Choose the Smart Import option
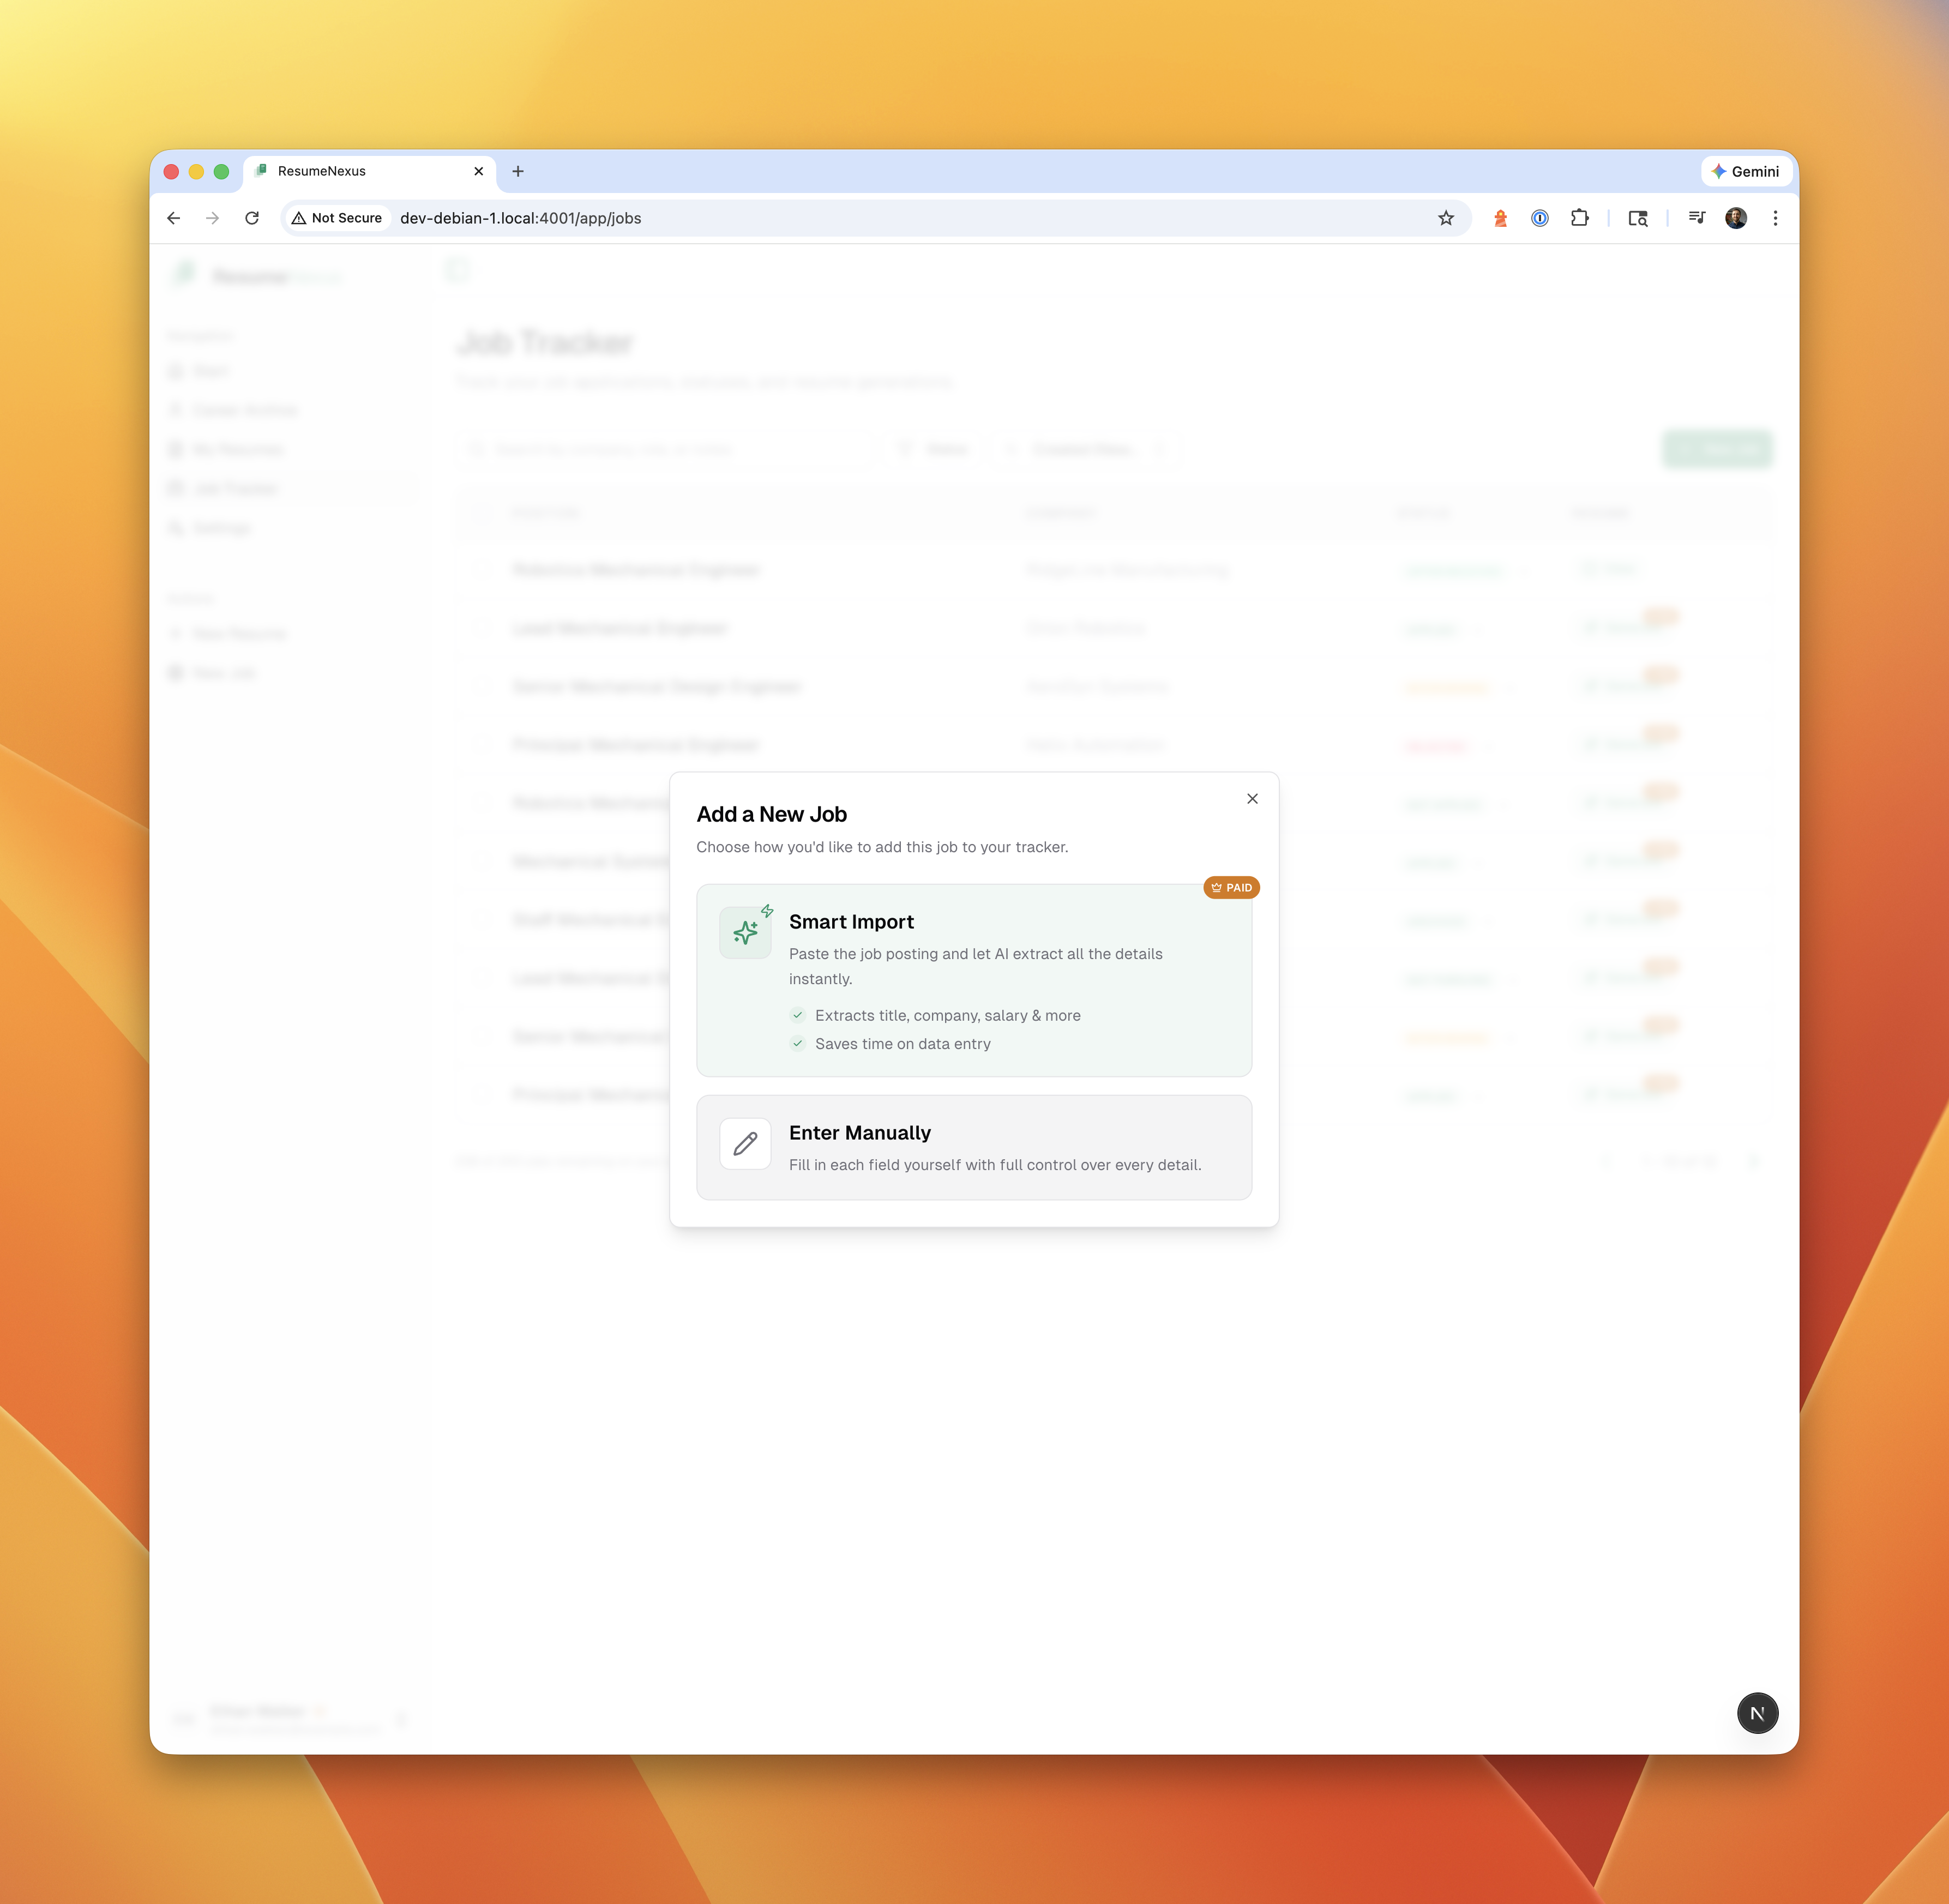This screenshot has height=1904, width=1949. point(974,978)
